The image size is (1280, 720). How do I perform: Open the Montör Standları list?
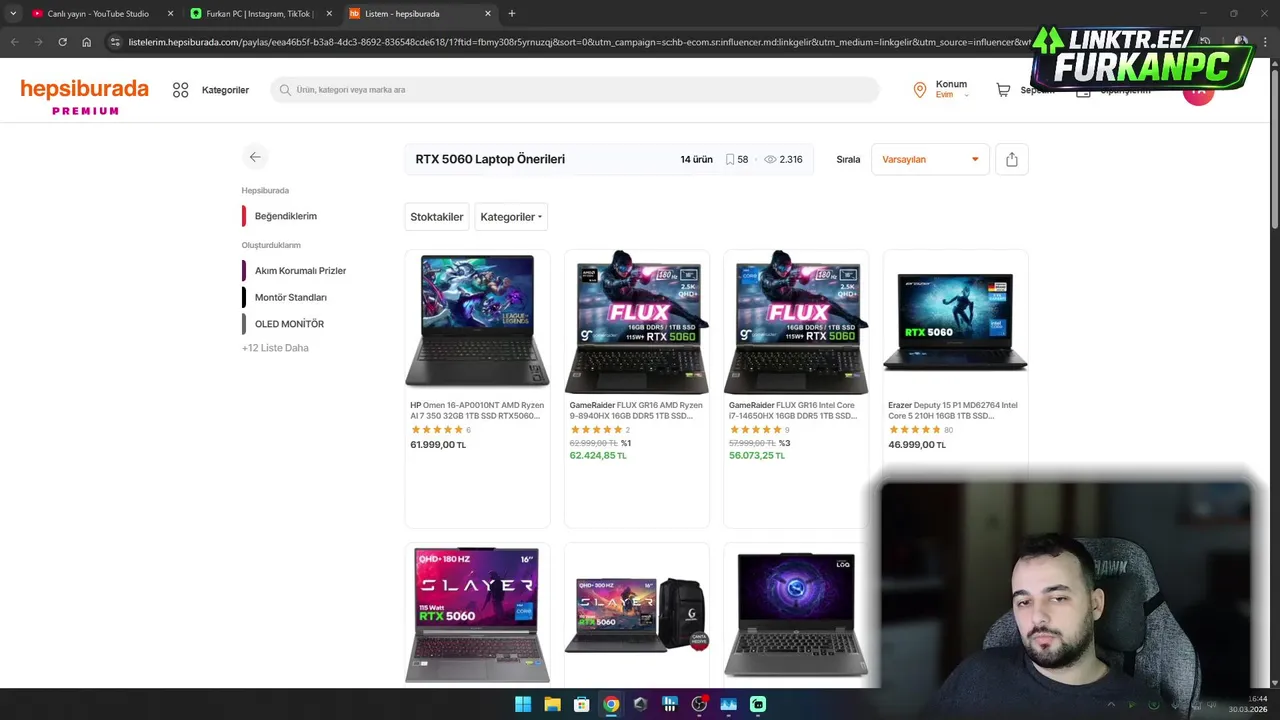(290, 297)
